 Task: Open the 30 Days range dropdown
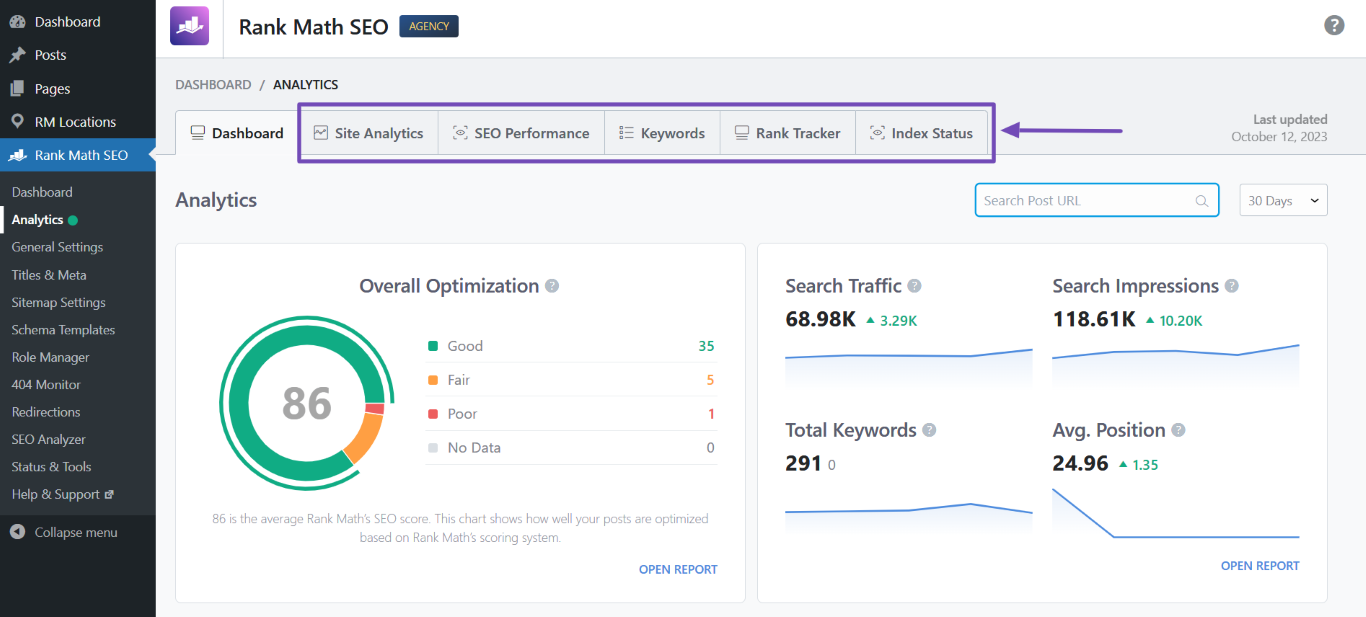click(1284, 200)
